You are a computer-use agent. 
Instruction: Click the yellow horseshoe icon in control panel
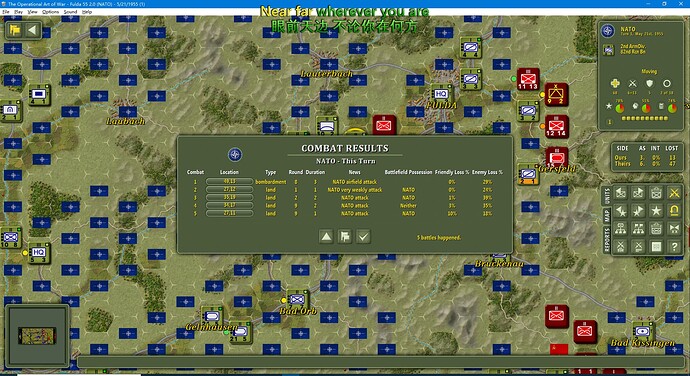674,211
